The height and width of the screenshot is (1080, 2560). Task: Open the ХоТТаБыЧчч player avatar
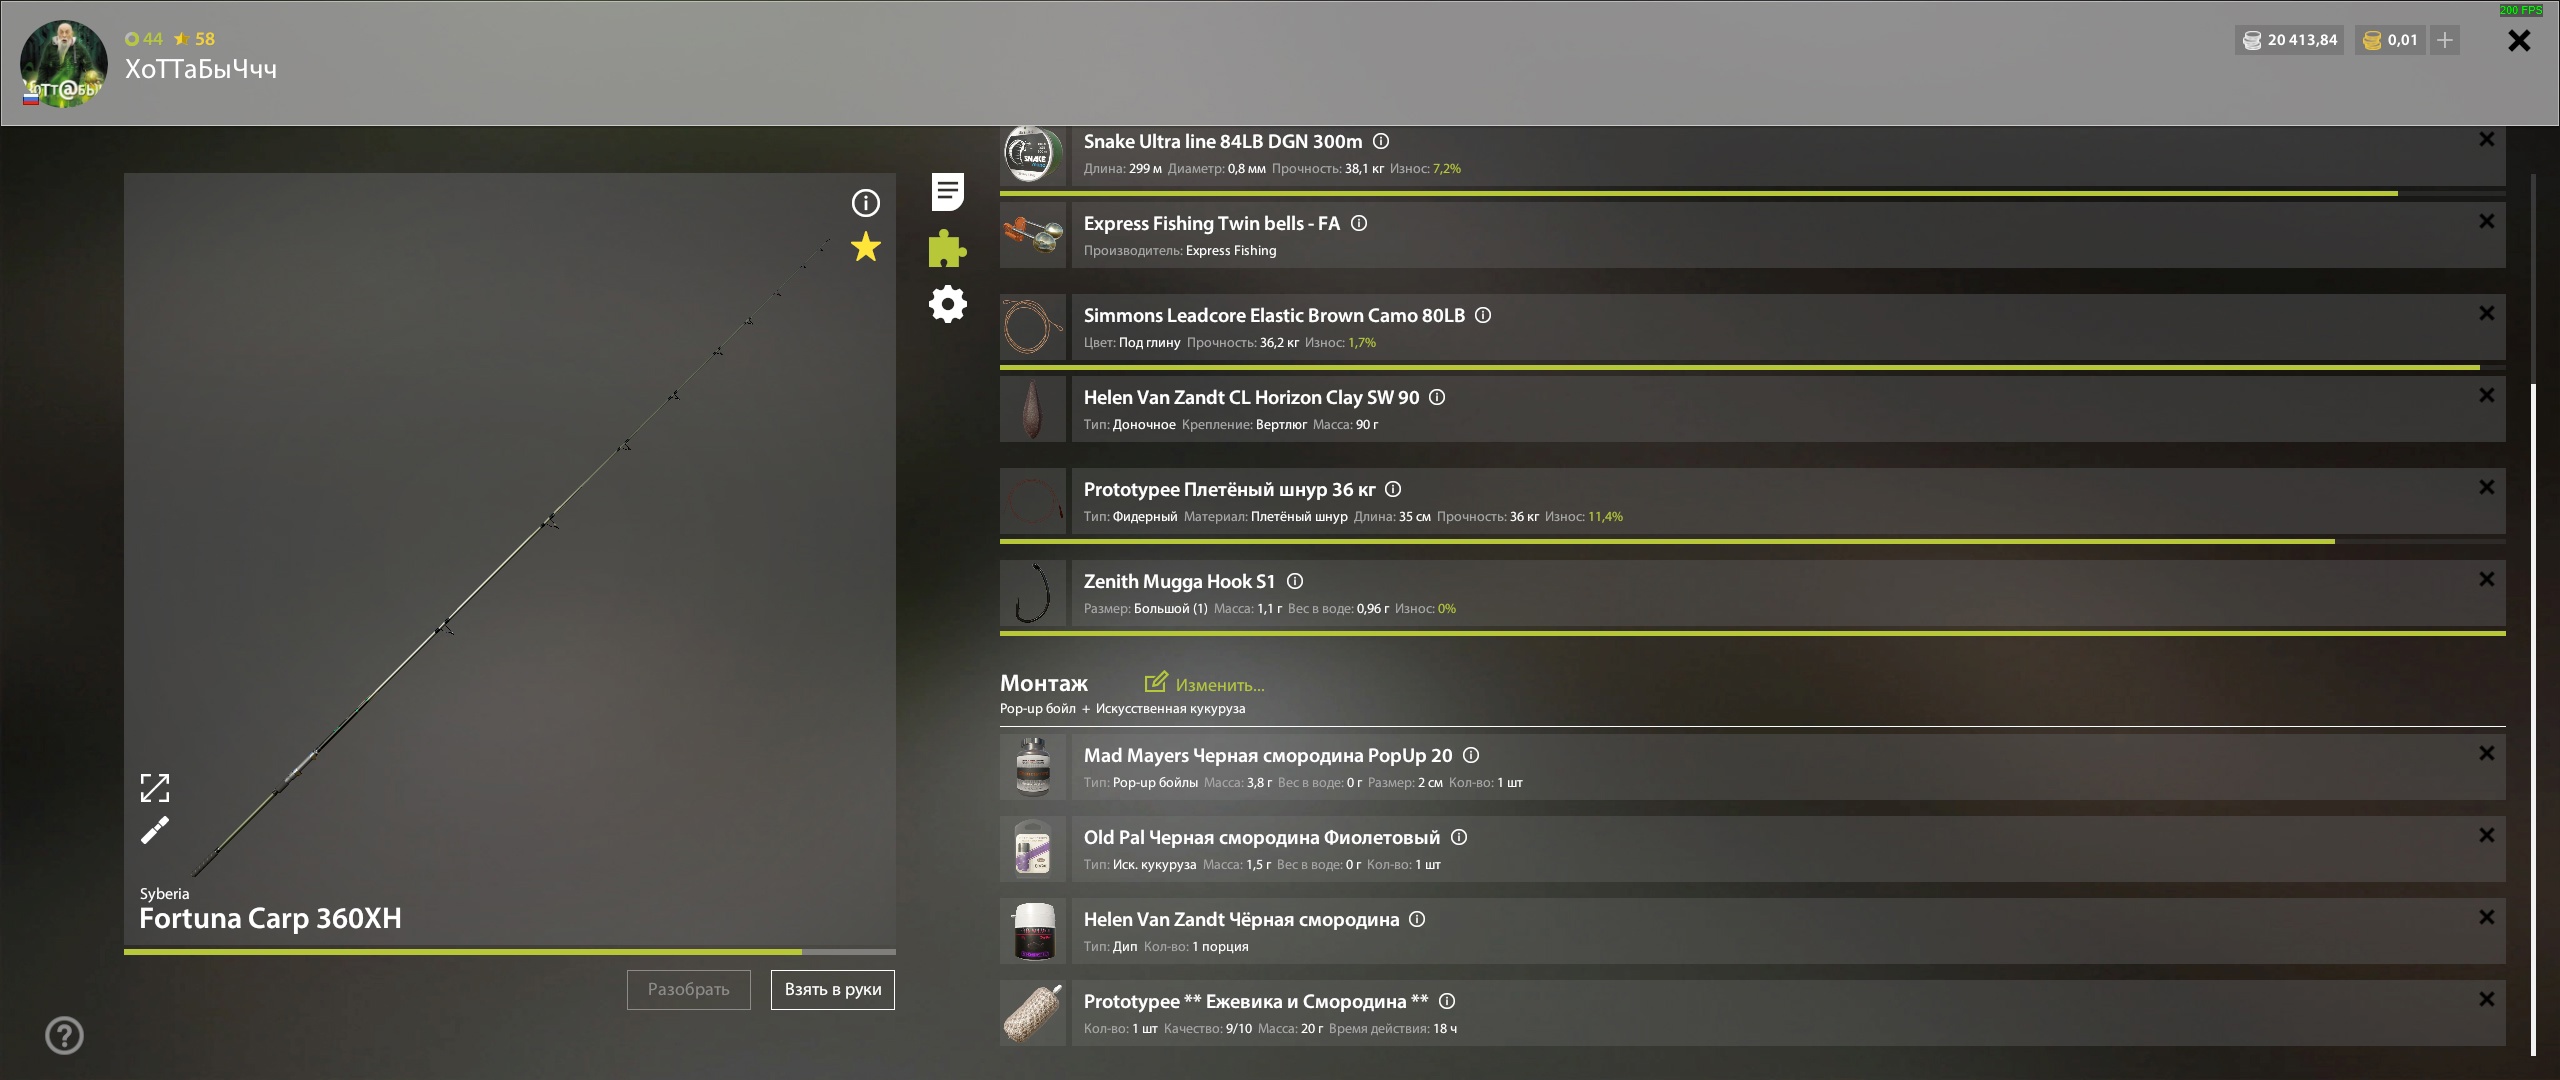(x=63, y=64)
